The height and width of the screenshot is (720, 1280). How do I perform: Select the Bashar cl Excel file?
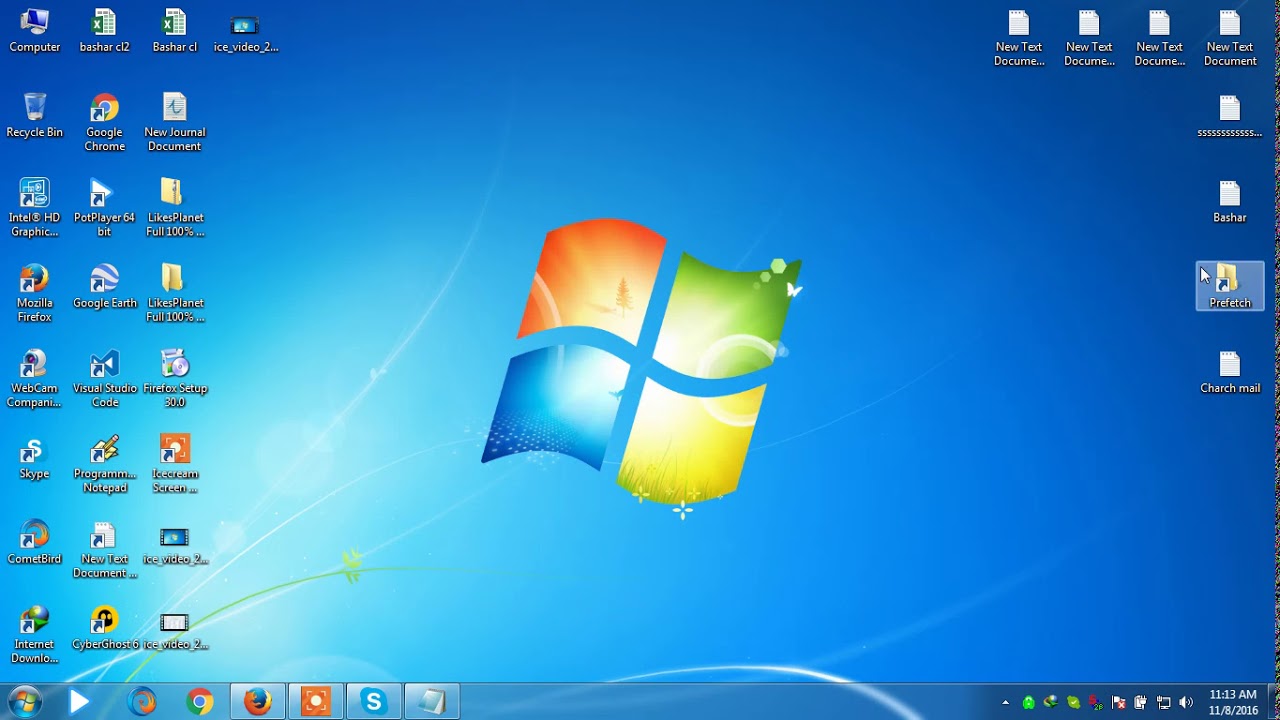point(174,30)
